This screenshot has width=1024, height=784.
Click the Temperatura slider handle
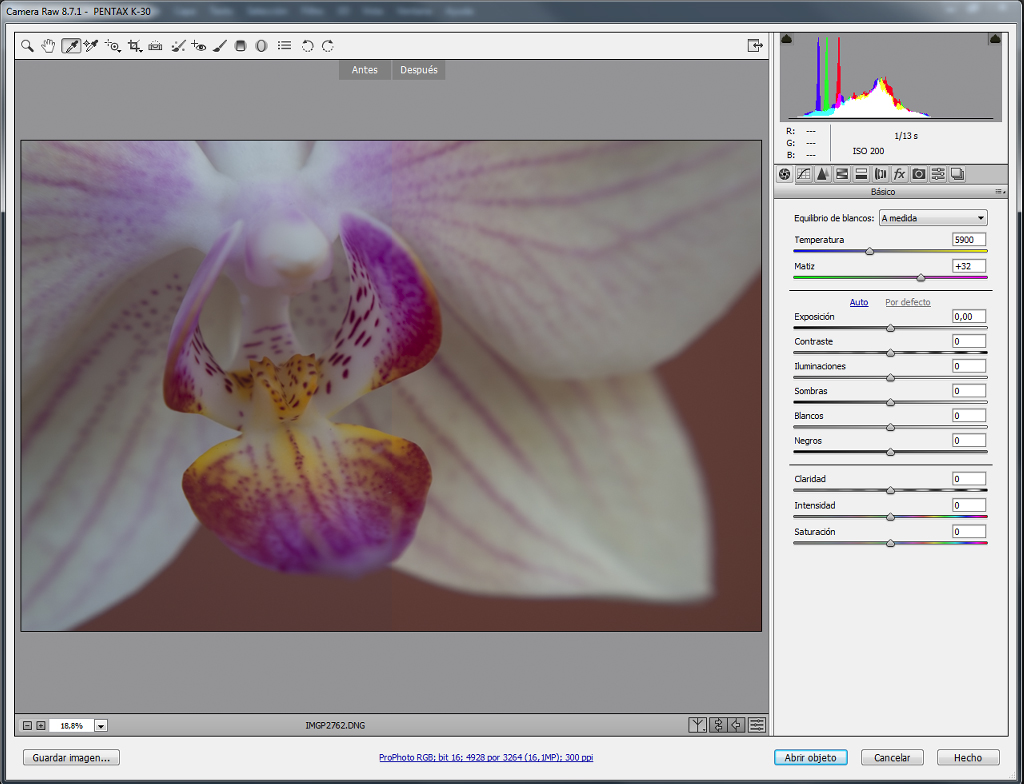click(869, 251)
